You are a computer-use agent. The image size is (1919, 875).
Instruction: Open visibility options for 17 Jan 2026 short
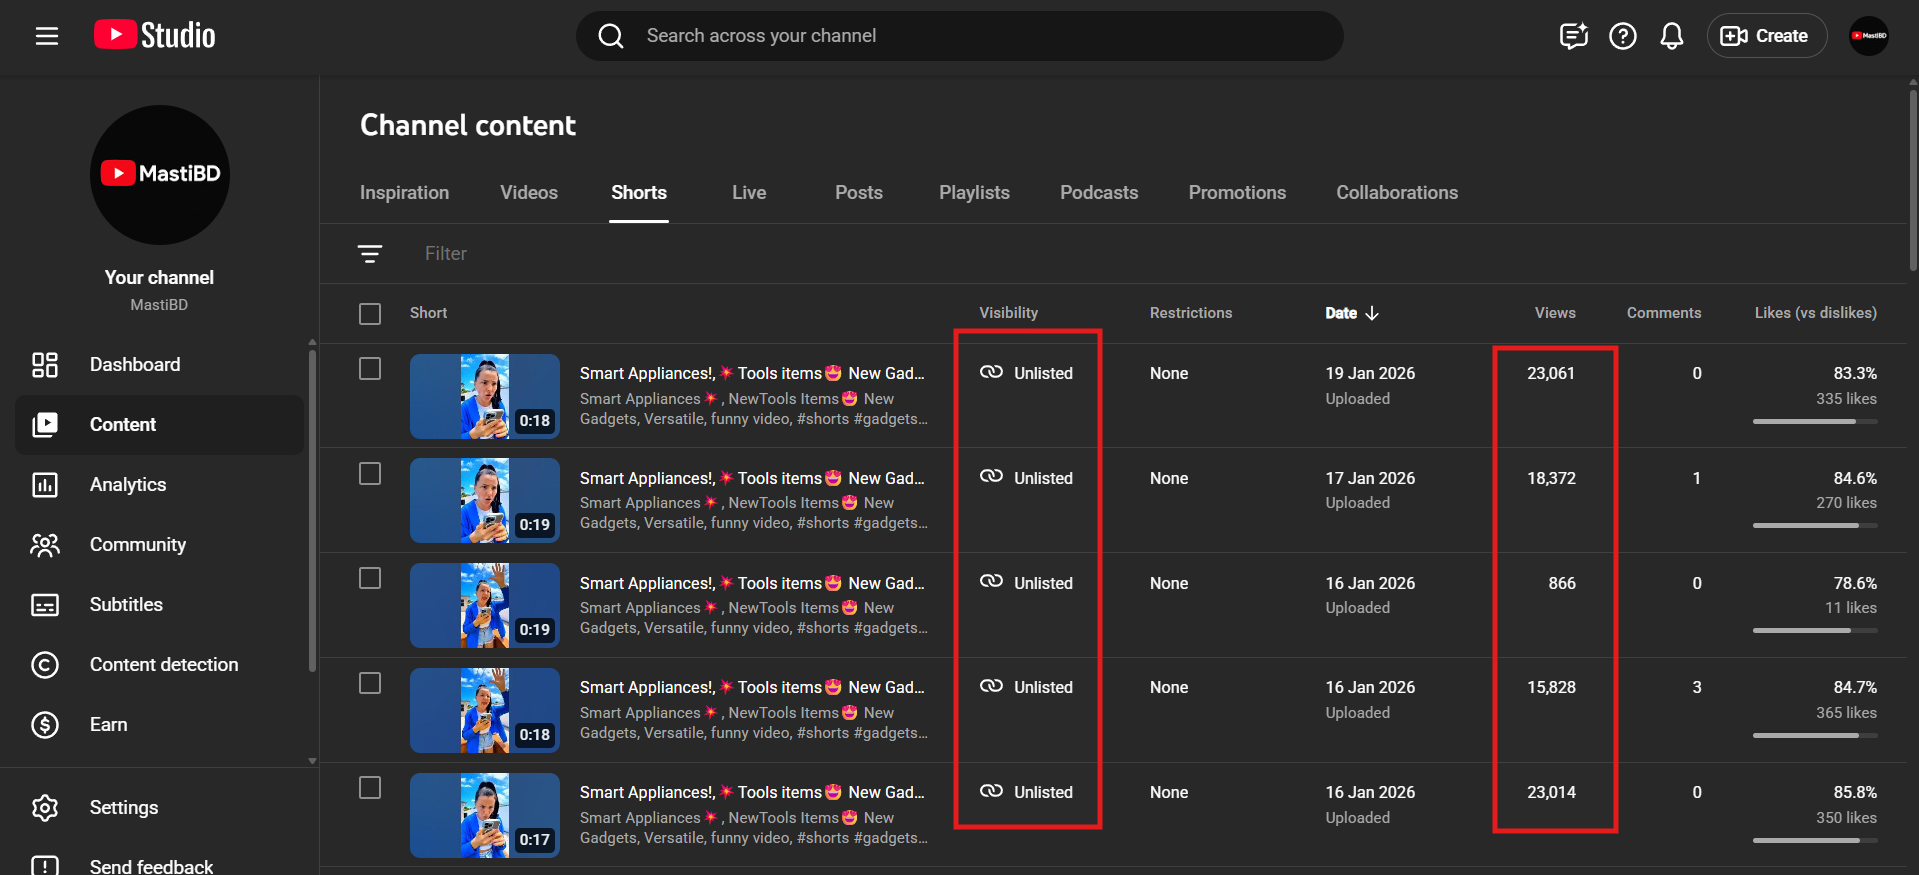pos(1028,478)
